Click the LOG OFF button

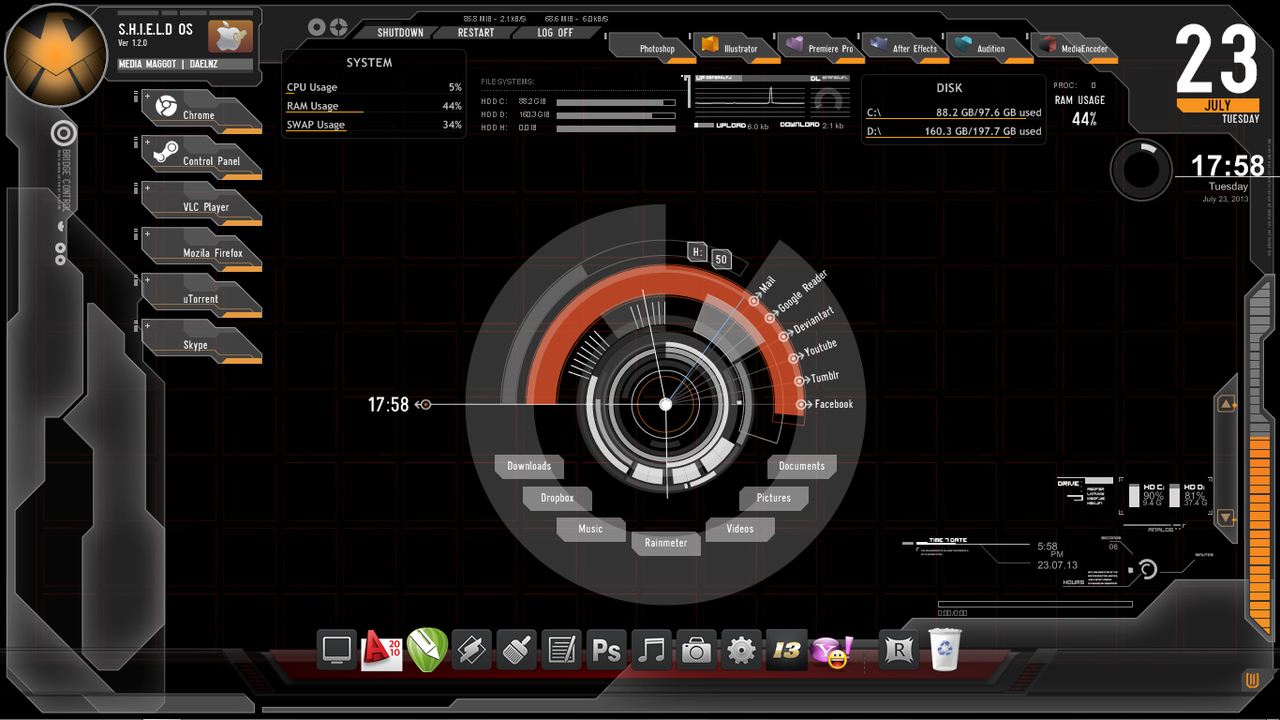point(555,32)
